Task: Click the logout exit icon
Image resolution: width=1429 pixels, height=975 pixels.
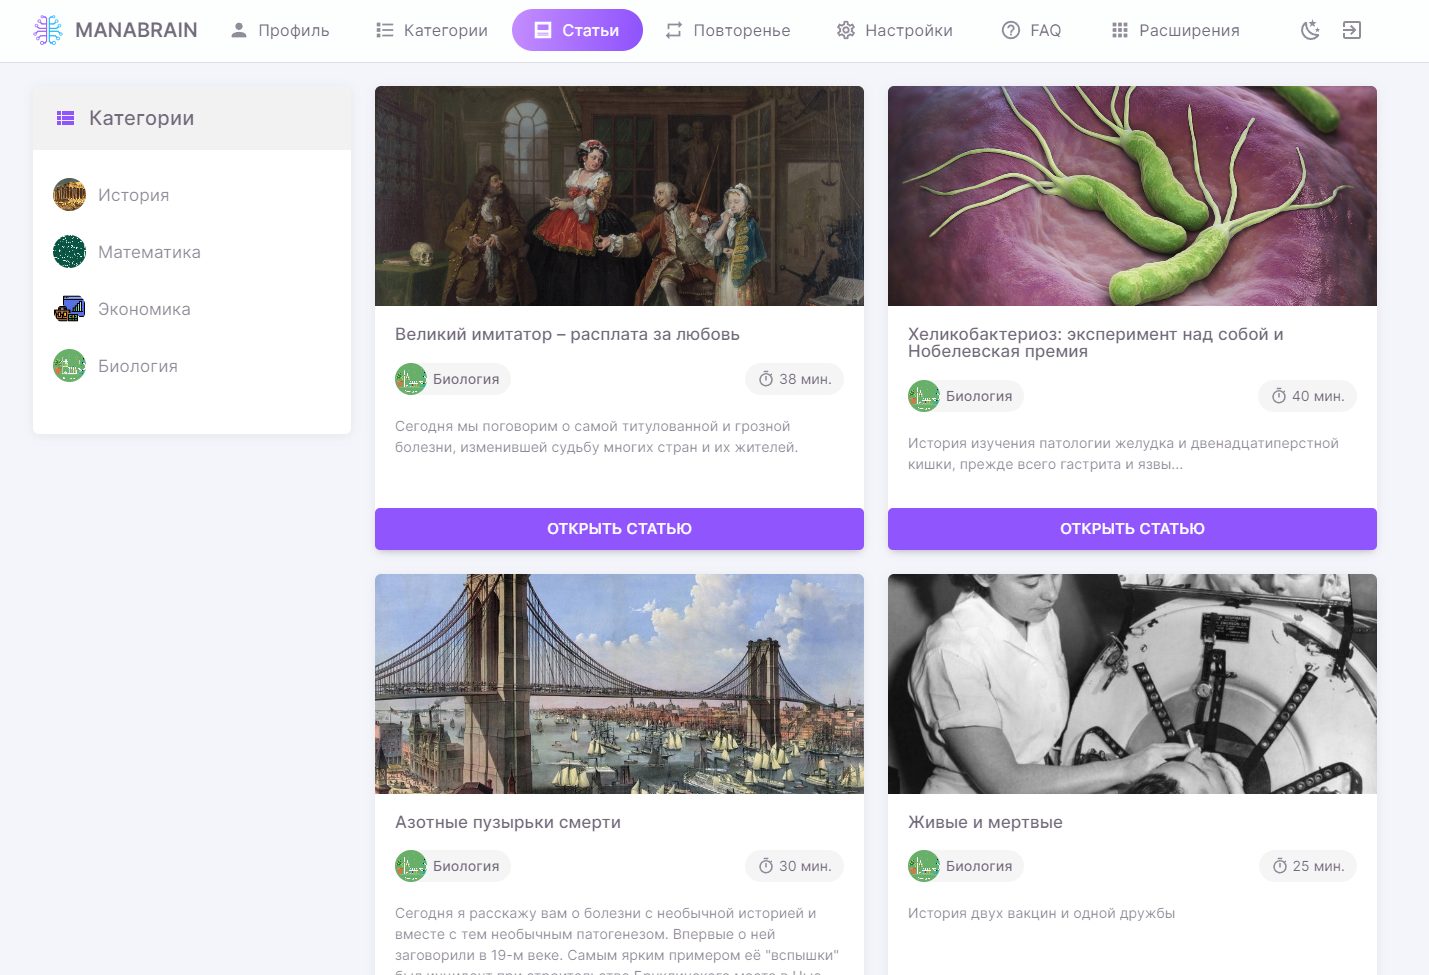Action: [1352, 30]
